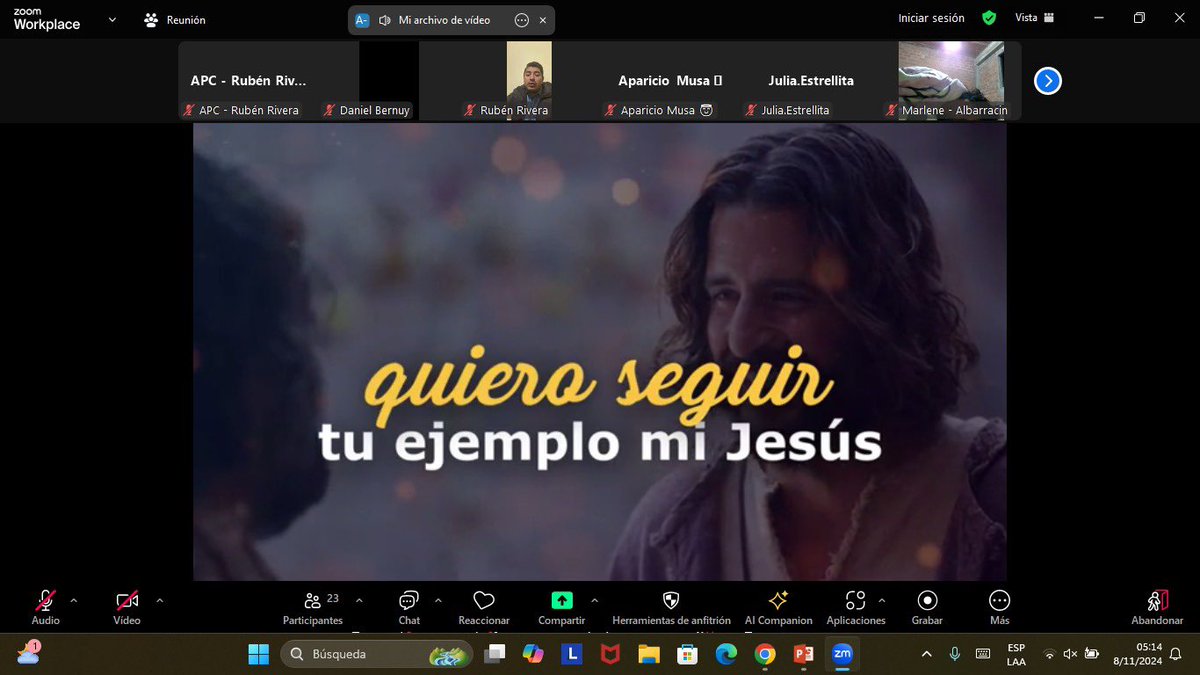This screenshot has height=675, width=1200.
Task: Select APC - Rubén Rivera participant tile
Action: pyautogui.click(x=249, y=81)
